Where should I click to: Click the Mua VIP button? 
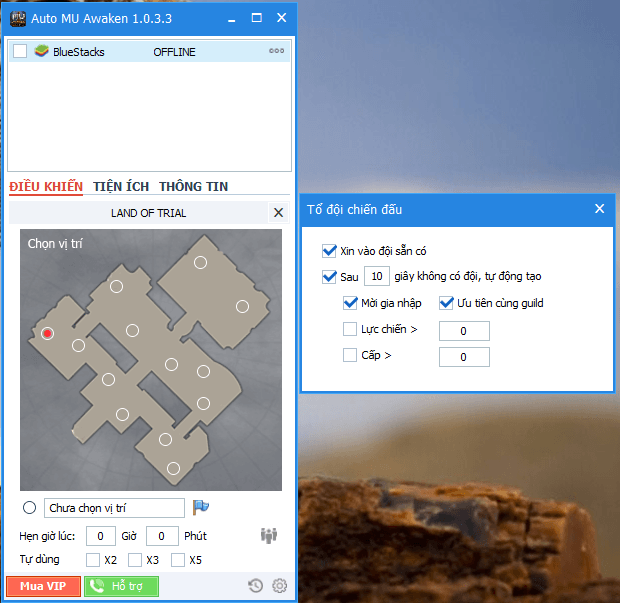(43, 586)
